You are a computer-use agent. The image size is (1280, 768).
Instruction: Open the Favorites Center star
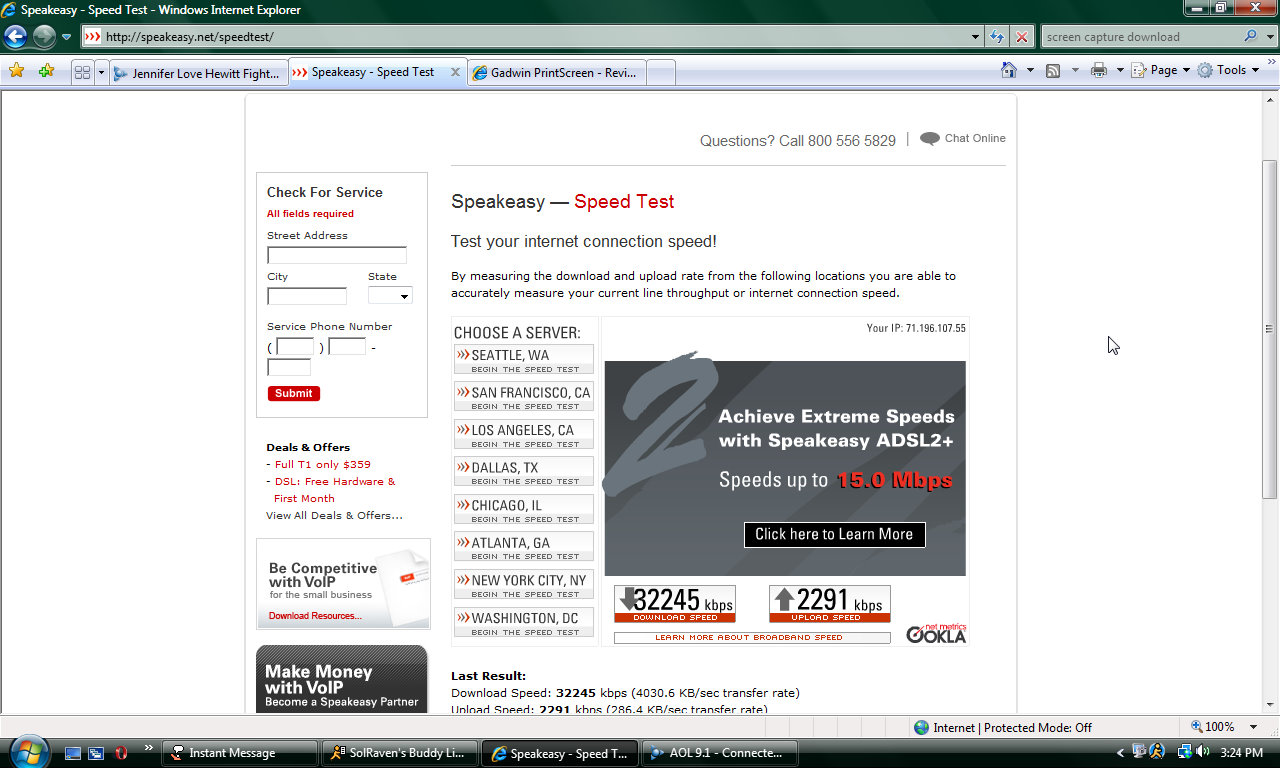16,71
